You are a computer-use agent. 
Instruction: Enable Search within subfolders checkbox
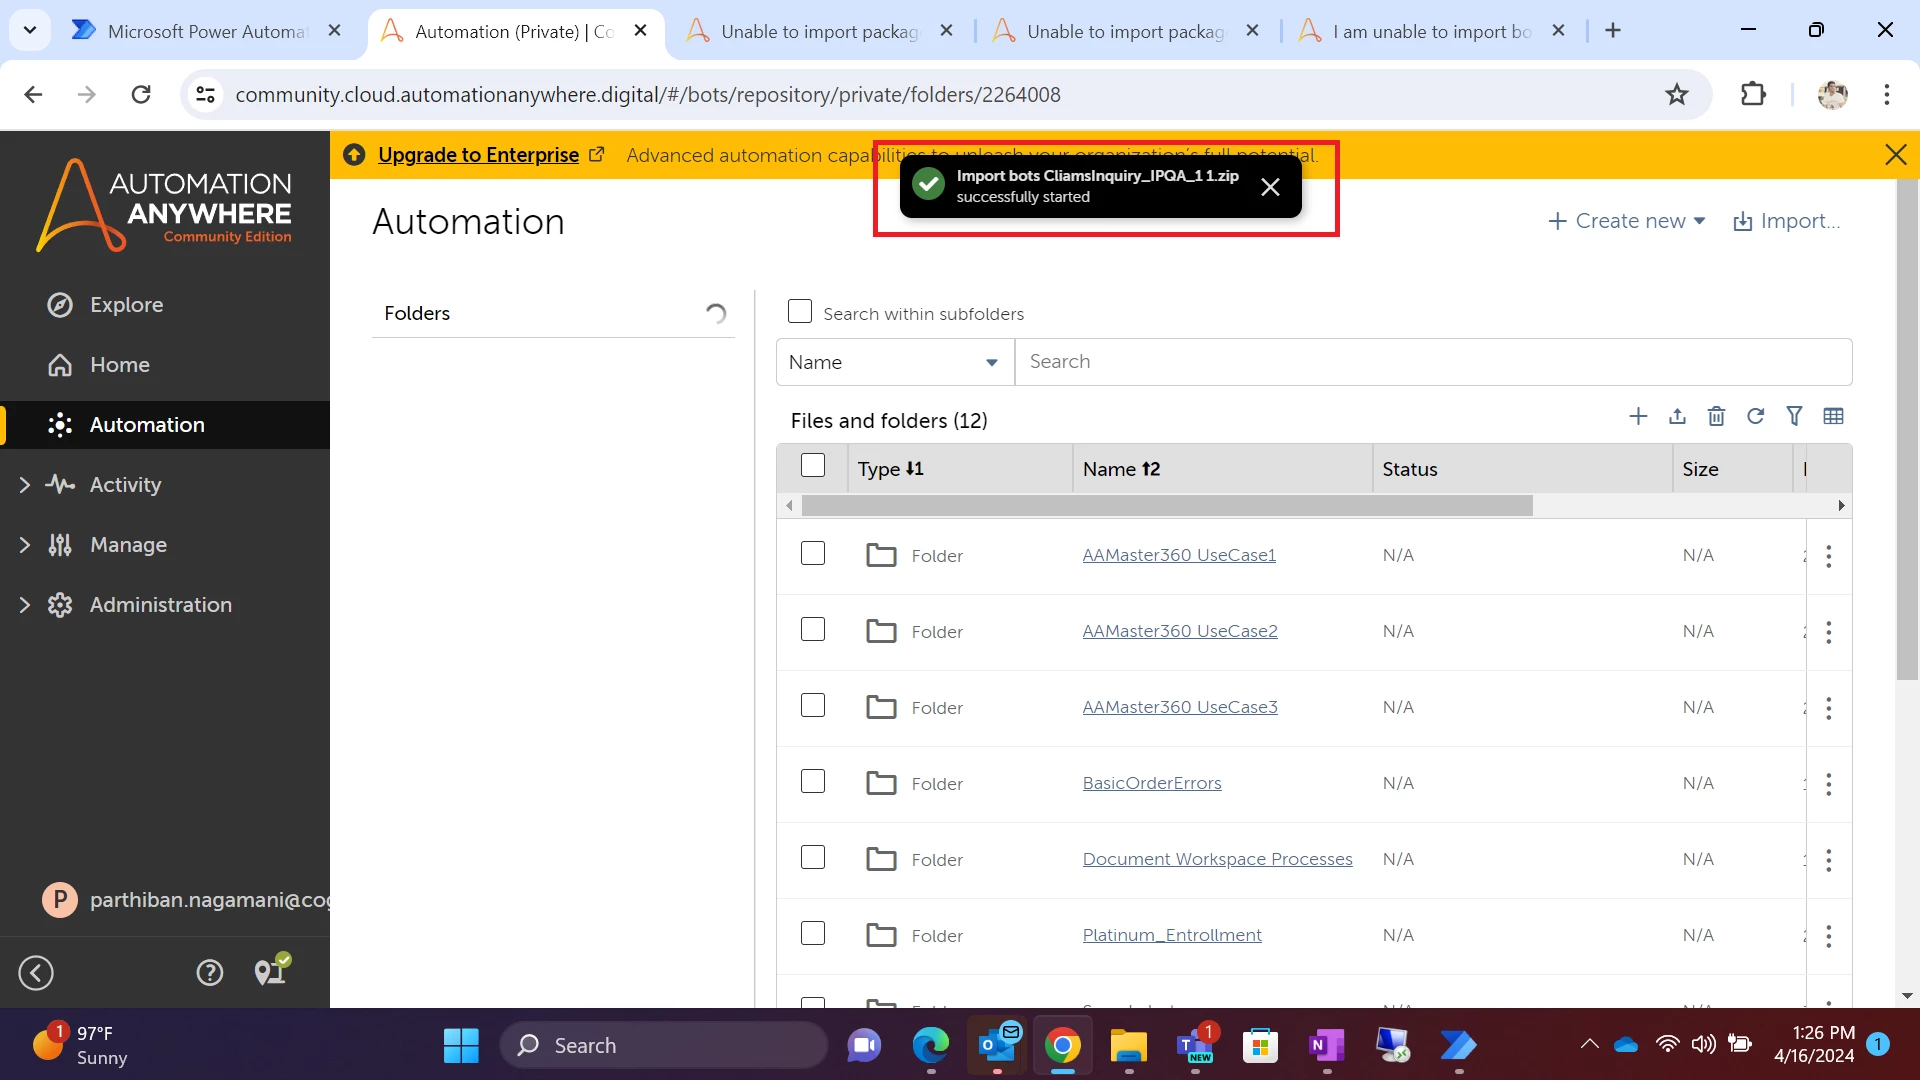click(800, 312)
